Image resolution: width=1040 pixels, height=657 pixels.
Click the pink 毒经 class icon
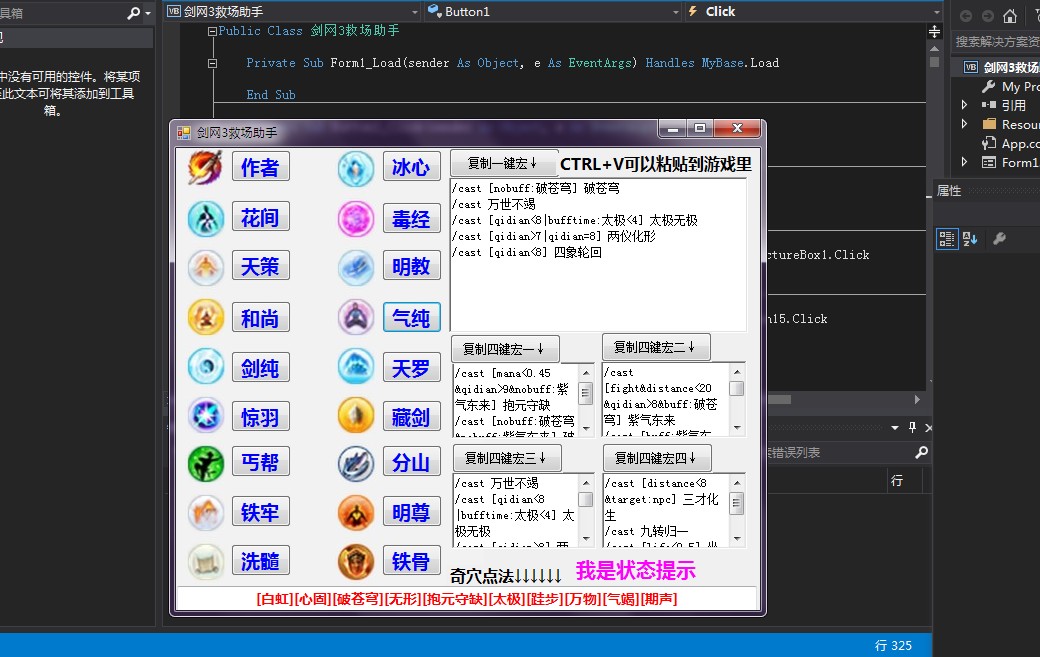[355, 217]
